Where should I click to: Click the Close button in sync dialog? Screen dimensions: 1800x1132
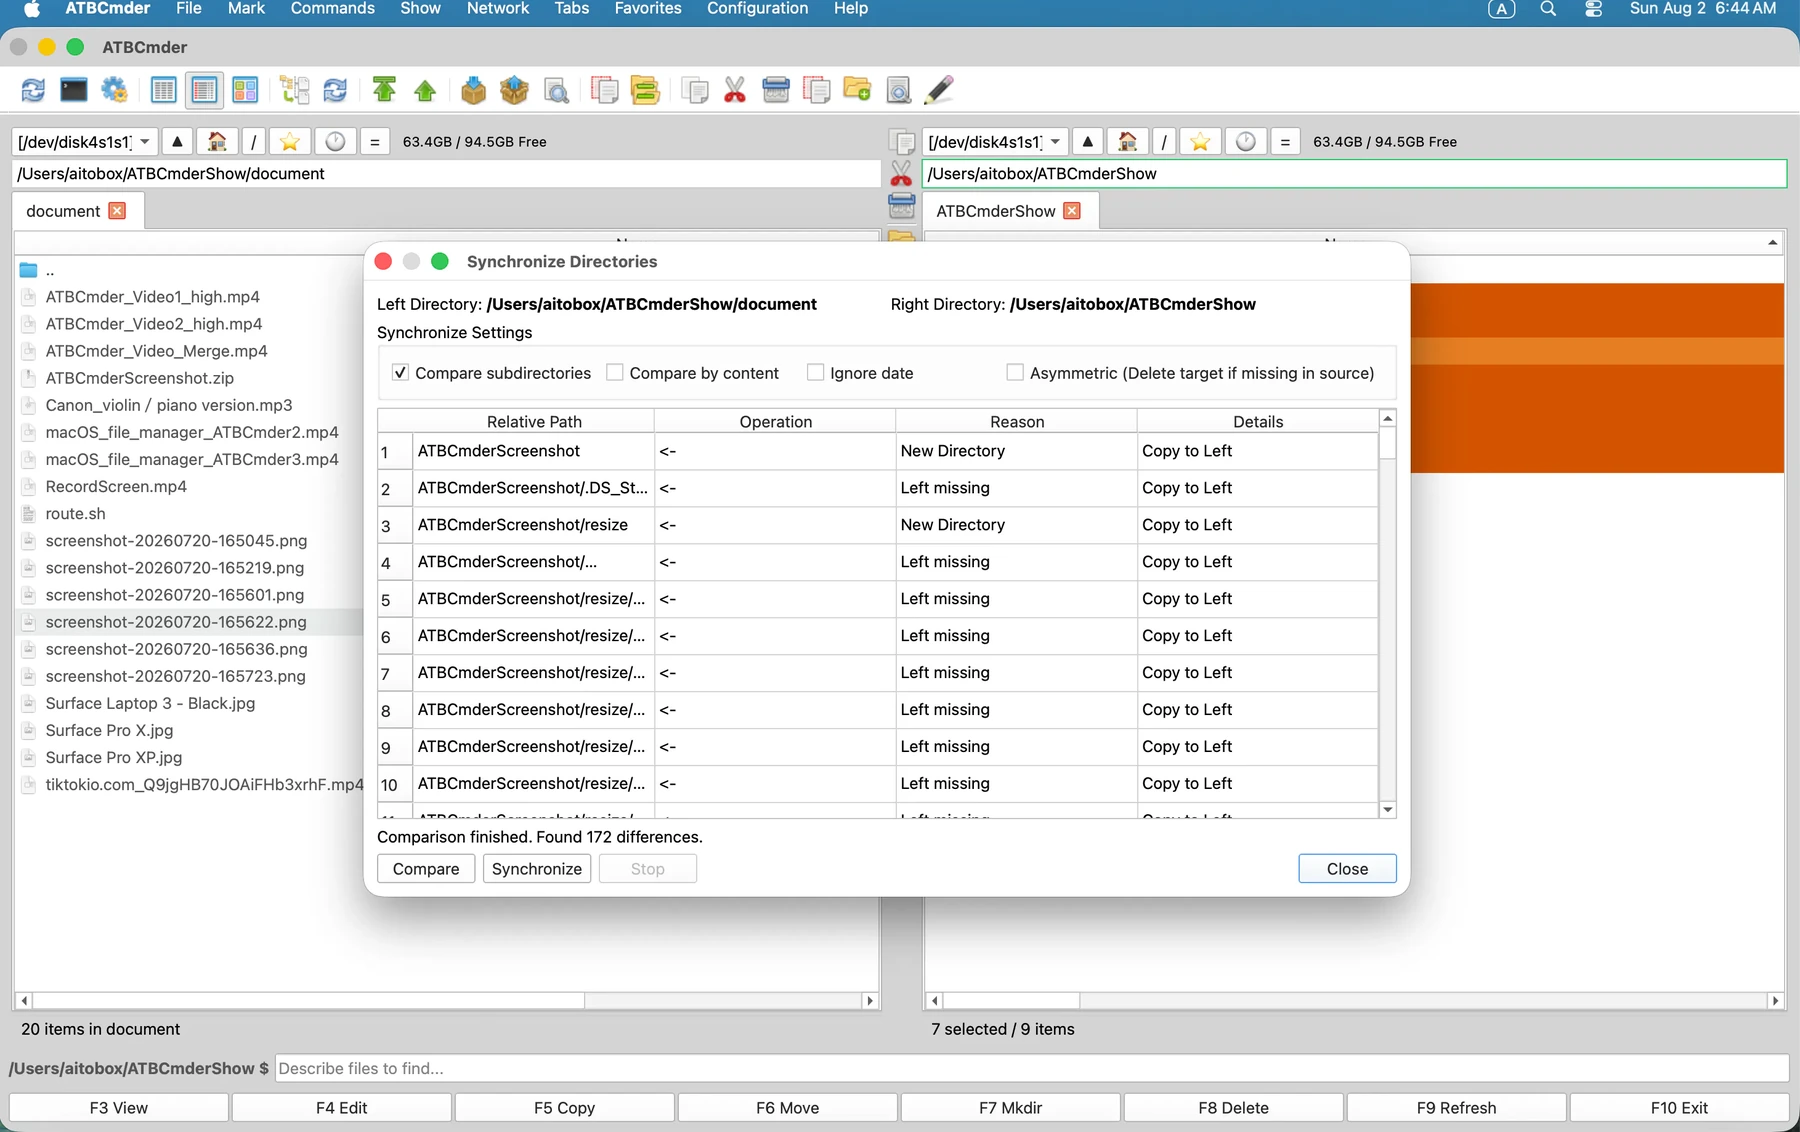click(x=1347, y=869)
